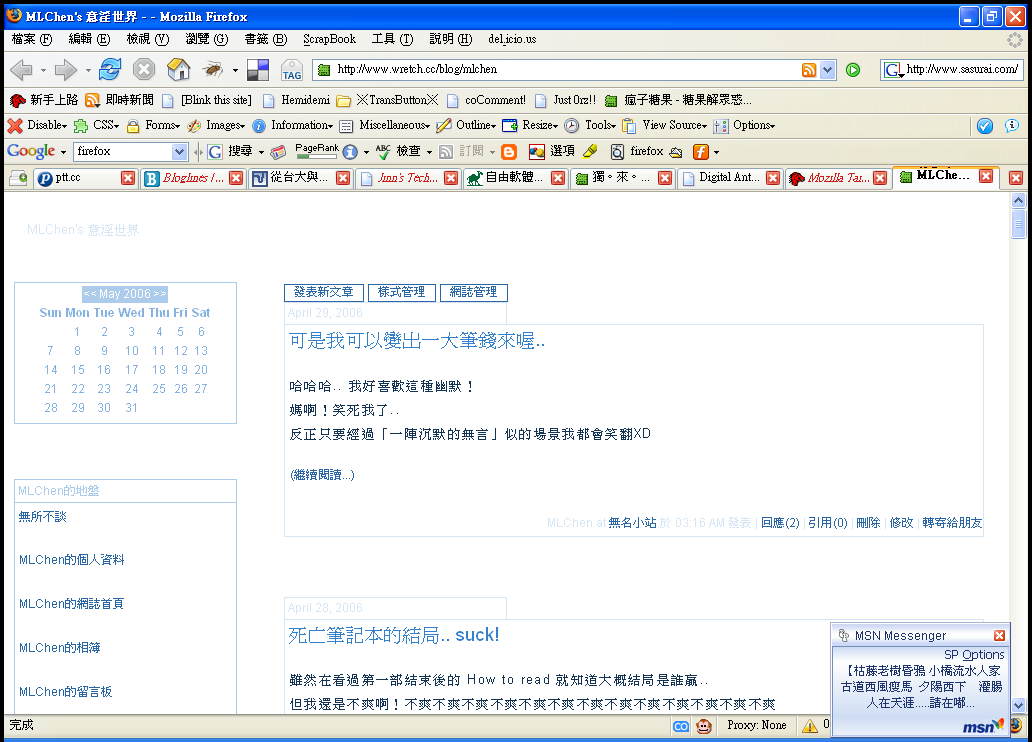Open the Miscellaneous dropdown
Screen dimensions: 1032x742
coord(385,125)
